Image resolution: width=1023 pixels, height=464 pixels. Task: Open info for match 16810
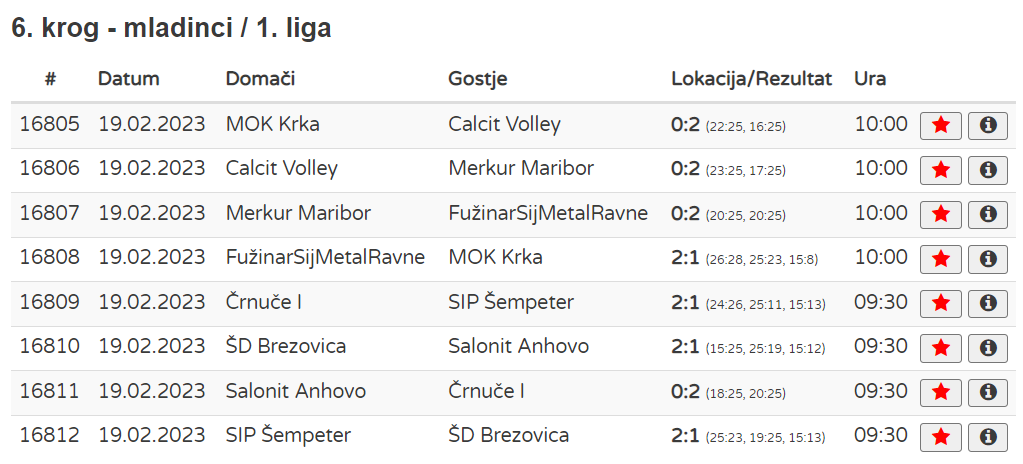click(988, 347)
